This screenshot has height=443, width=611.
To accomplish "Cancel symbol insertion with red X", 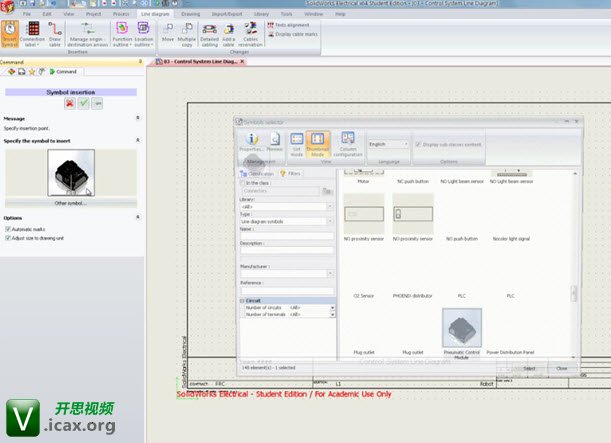I will [x=69, y=103].
